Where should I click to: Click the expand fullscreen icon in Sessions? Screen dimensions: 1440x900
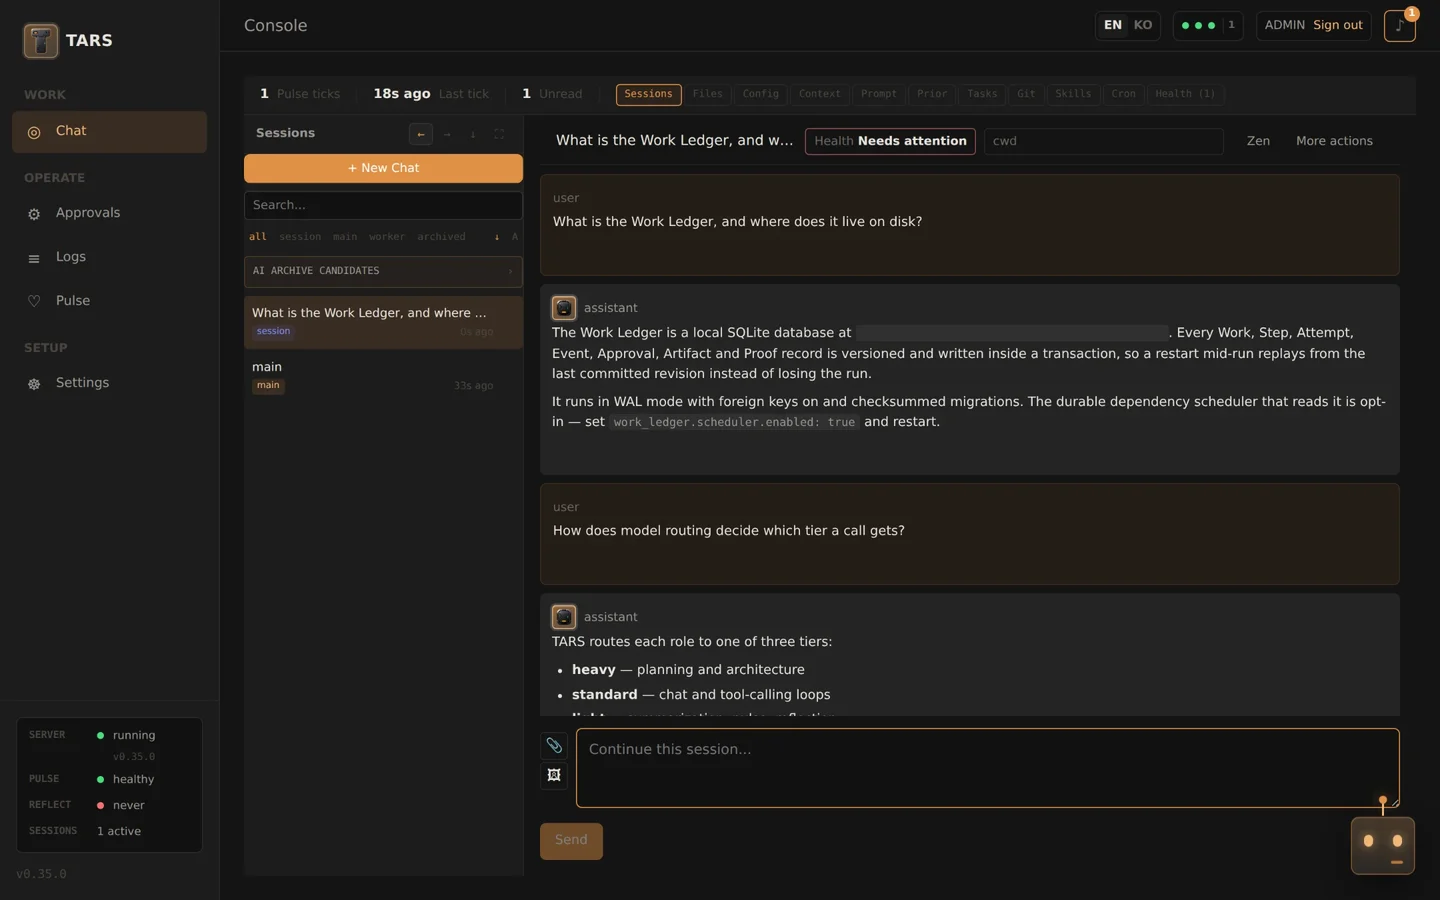499,134
